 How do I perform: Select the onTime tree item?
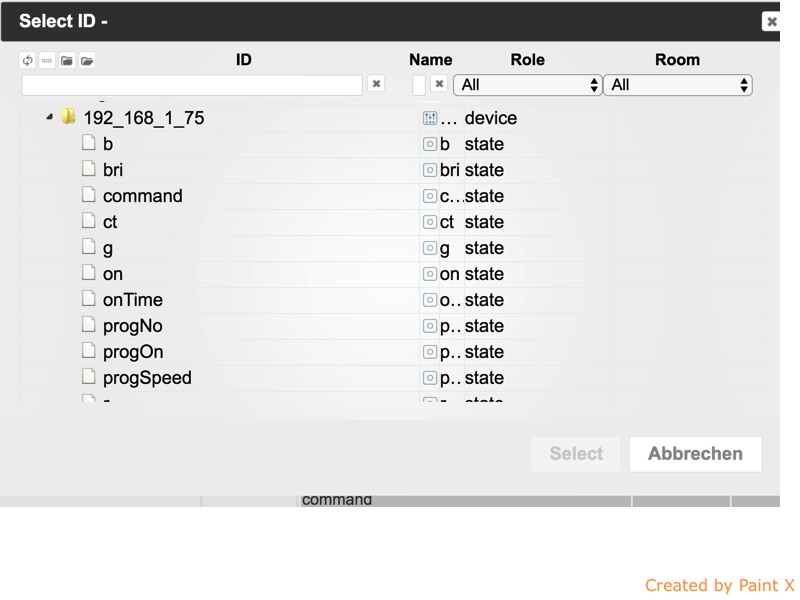click(132, 300)
